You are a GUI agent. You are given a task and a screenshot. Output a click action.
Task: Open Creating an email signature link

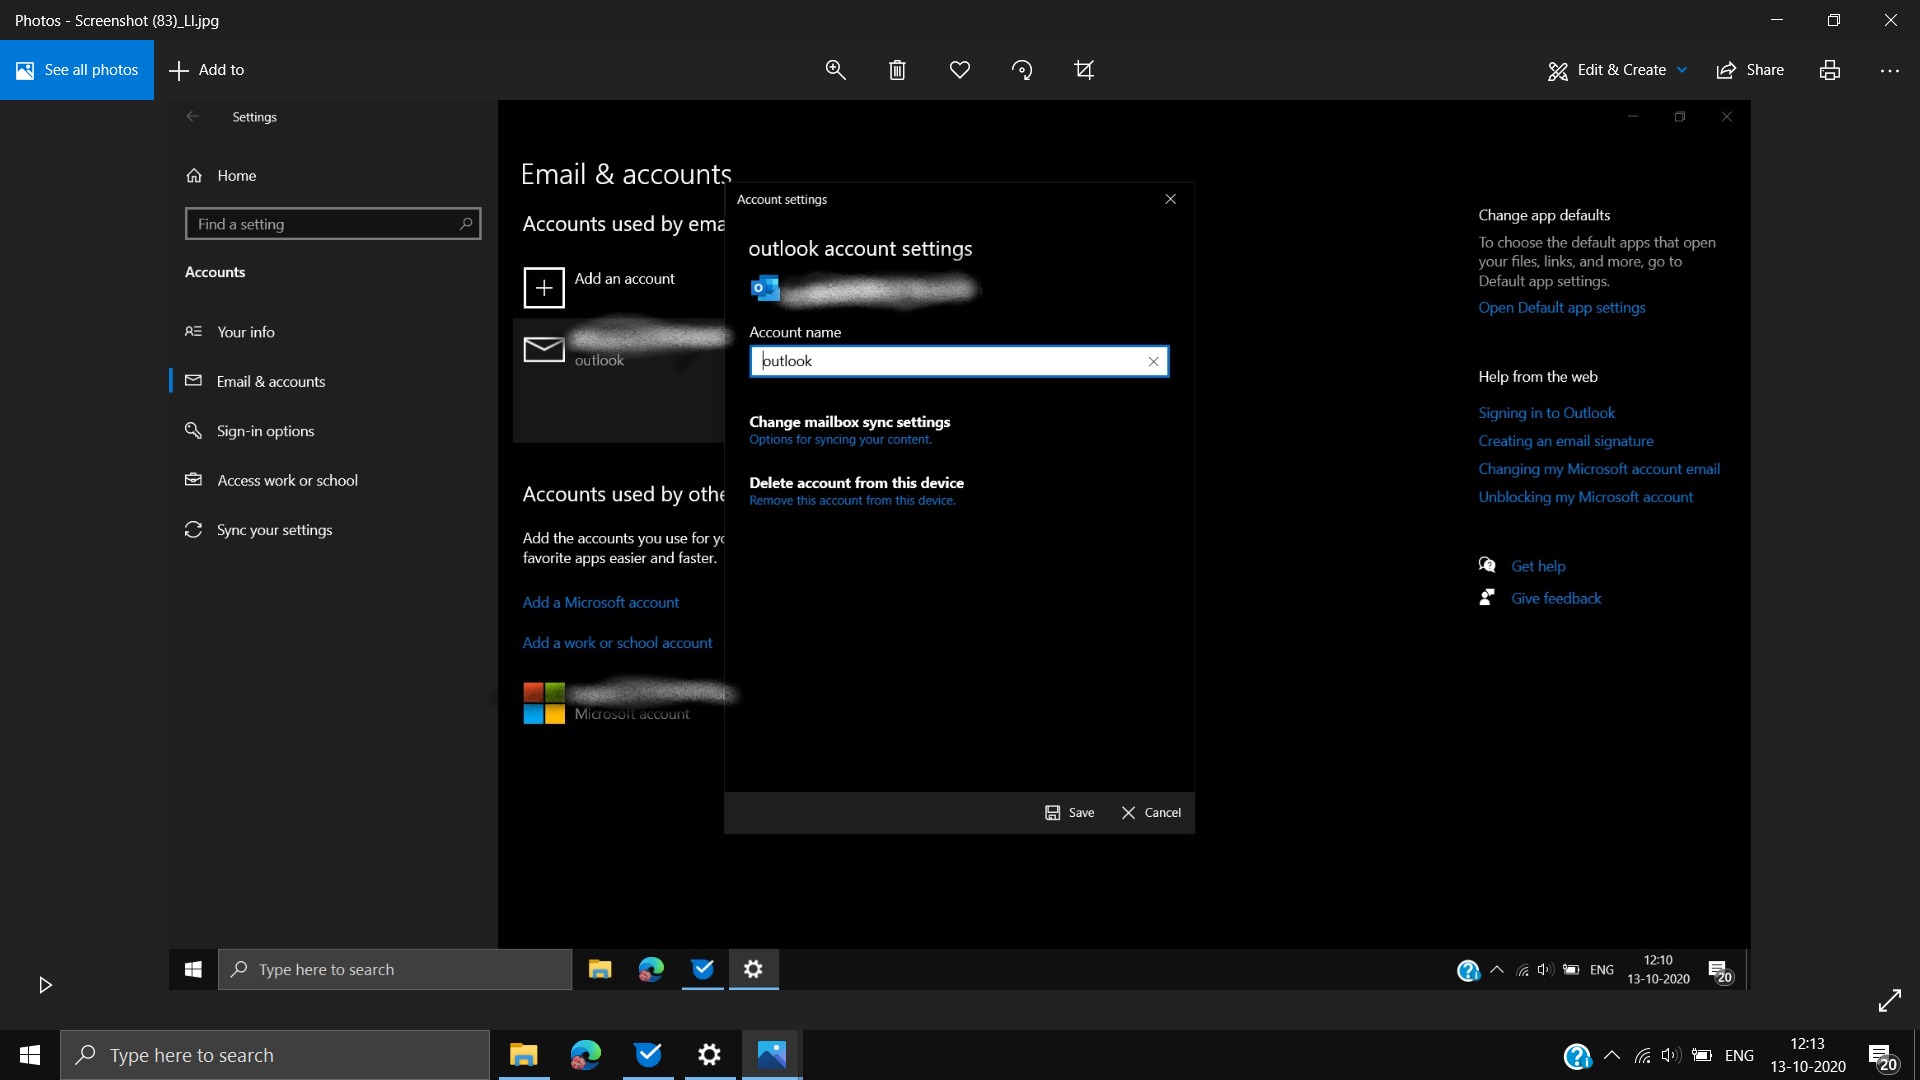tap(1565, 441)
